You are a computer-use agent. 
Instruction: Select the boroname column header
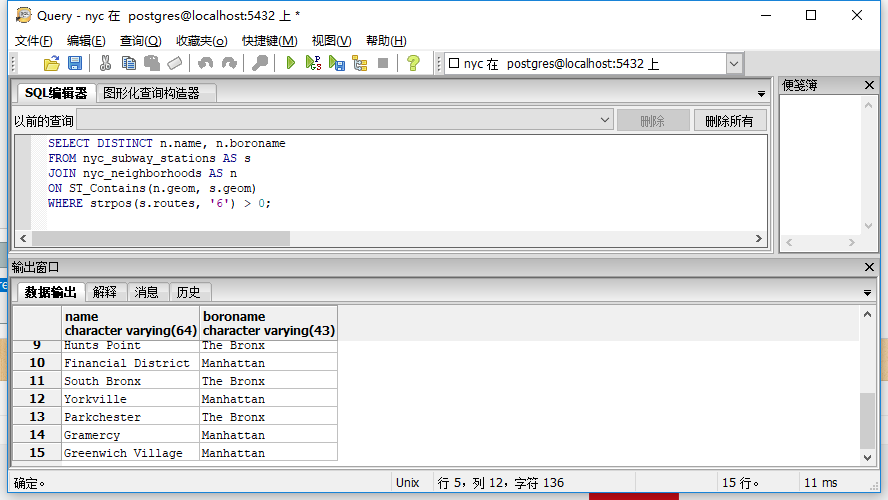coord(268,323)
